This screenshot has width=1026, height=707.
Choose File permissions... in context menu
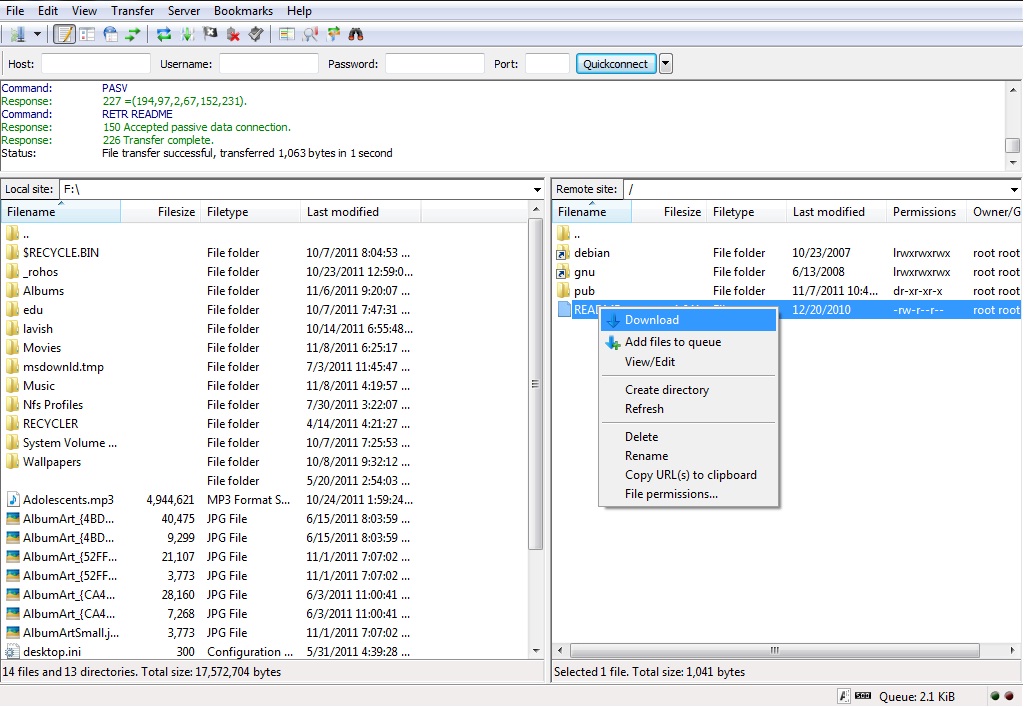click(x=671, y=494)
